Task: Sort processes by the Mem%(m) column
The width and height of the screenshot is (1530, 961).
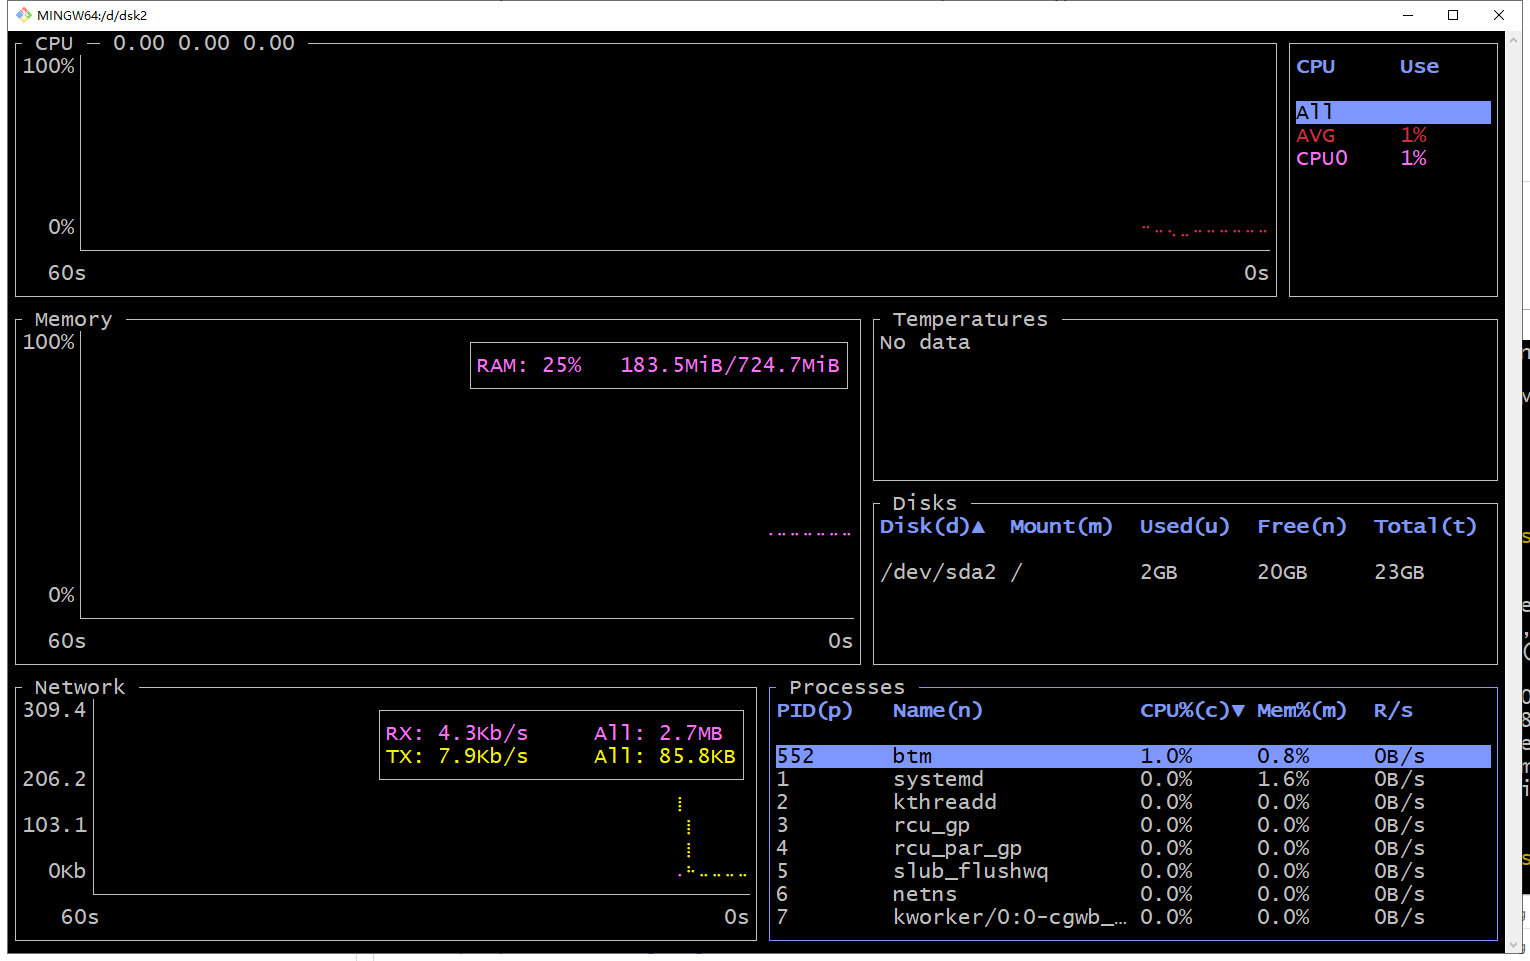Action: coord(1300,710)
